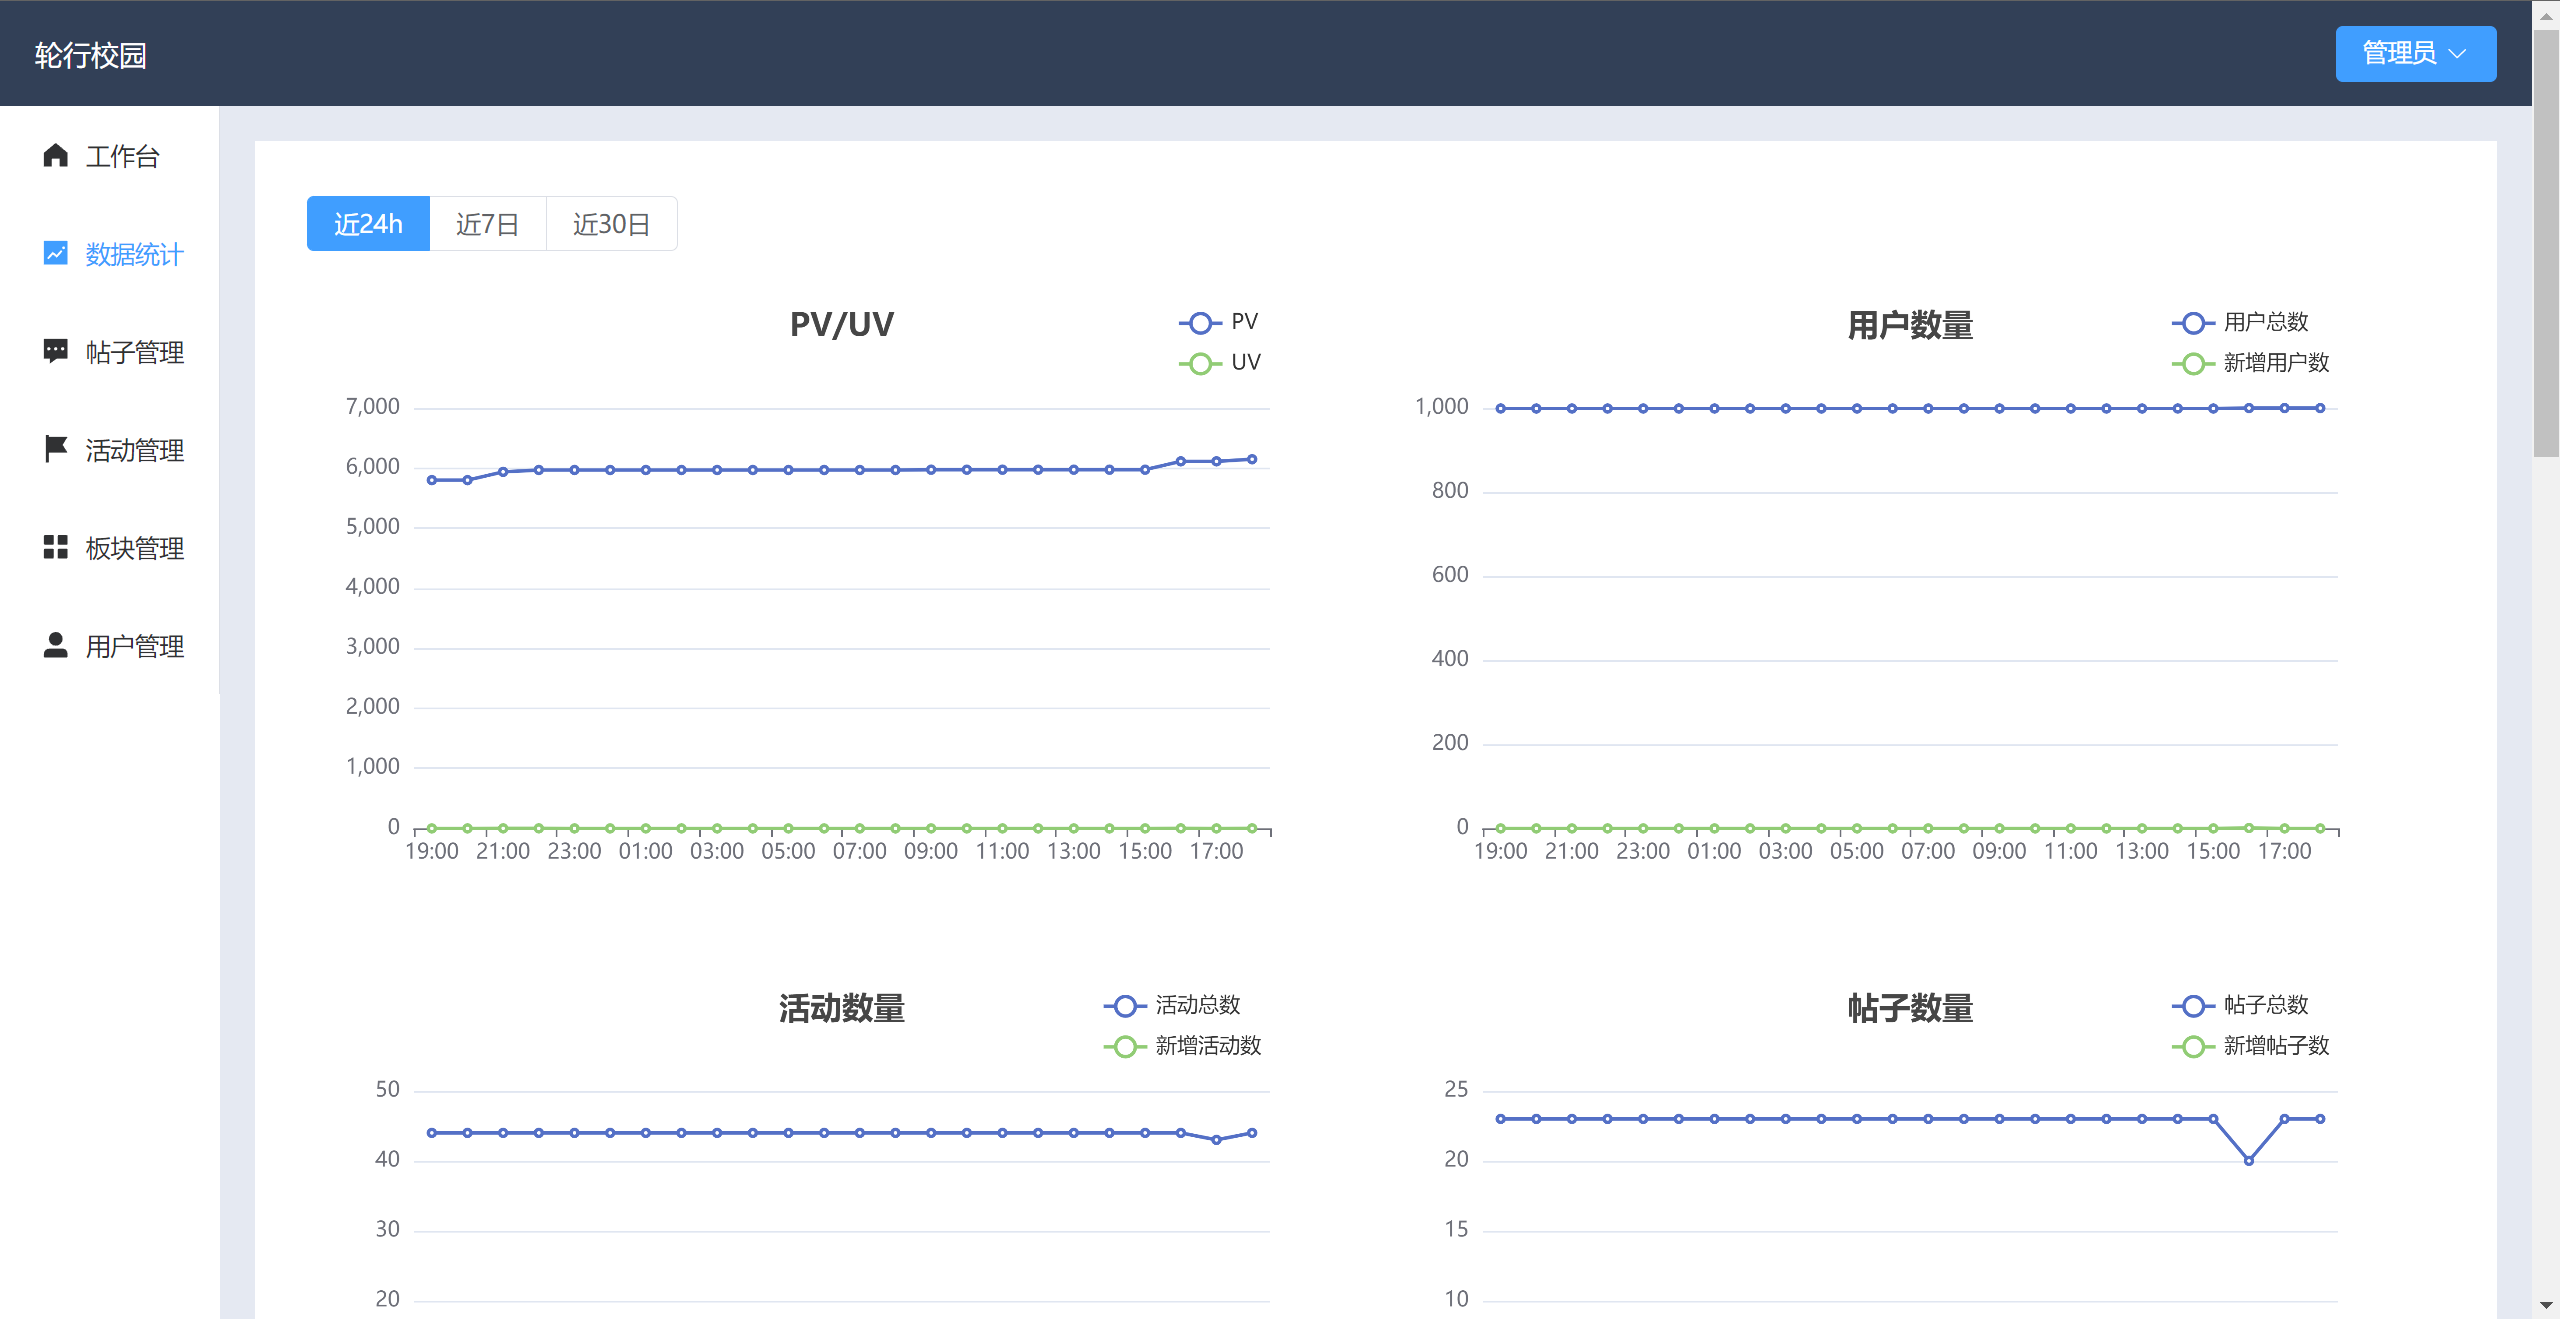This screenshot has height=1319, width=2560.
Task: Click the person icon for 用户管理
Action: (x=56, y=645)
